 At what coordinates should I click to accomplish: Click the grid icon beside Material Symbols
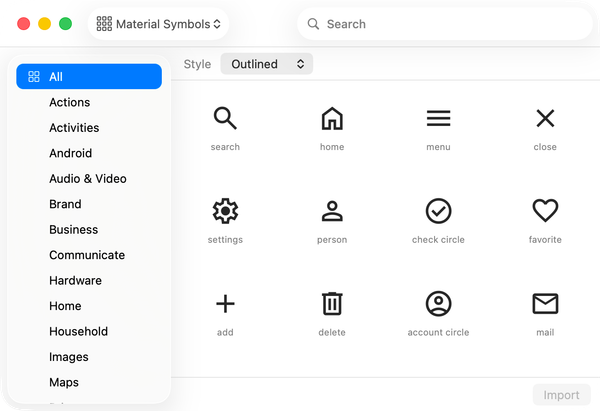(x=104, y=24)
